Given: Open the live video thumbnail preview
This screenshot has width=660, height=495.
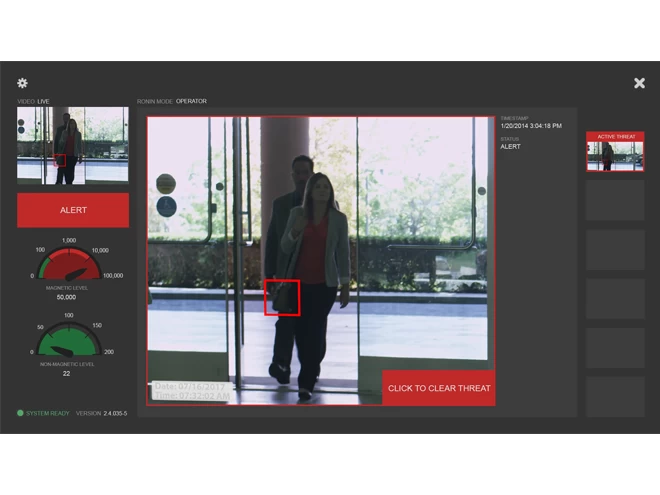Looking at the screenshot, I should [x=73, y=146].
